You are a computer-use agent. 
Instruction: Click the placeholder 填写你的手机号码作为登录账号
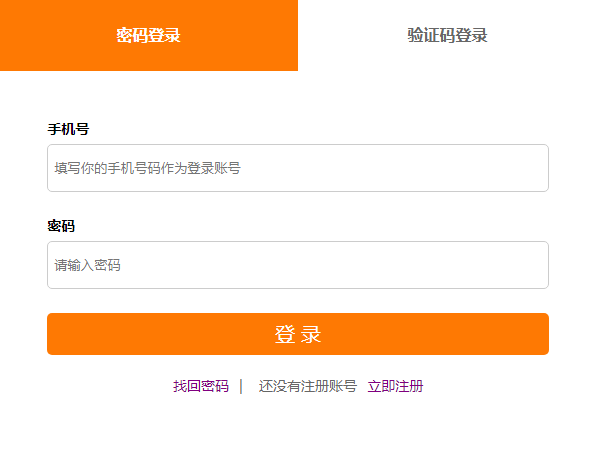pyautogui.click(x=147, y=168)
